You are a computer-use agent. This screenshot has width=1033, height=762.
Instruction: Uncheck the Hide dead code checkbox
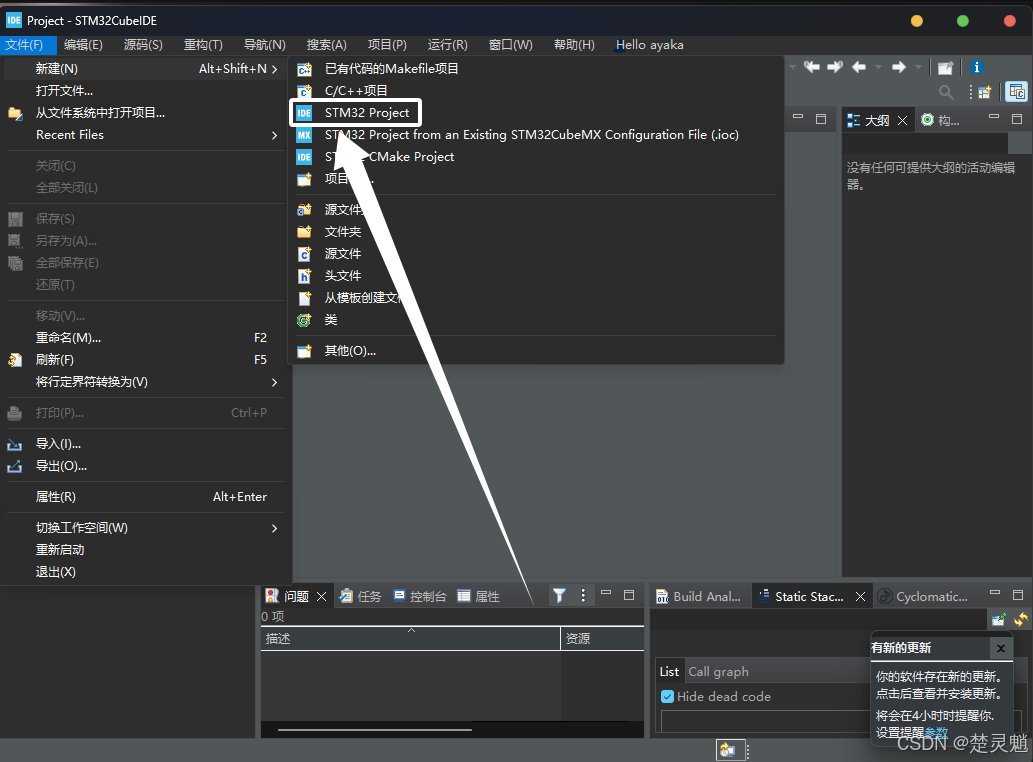tap(667, 697)
